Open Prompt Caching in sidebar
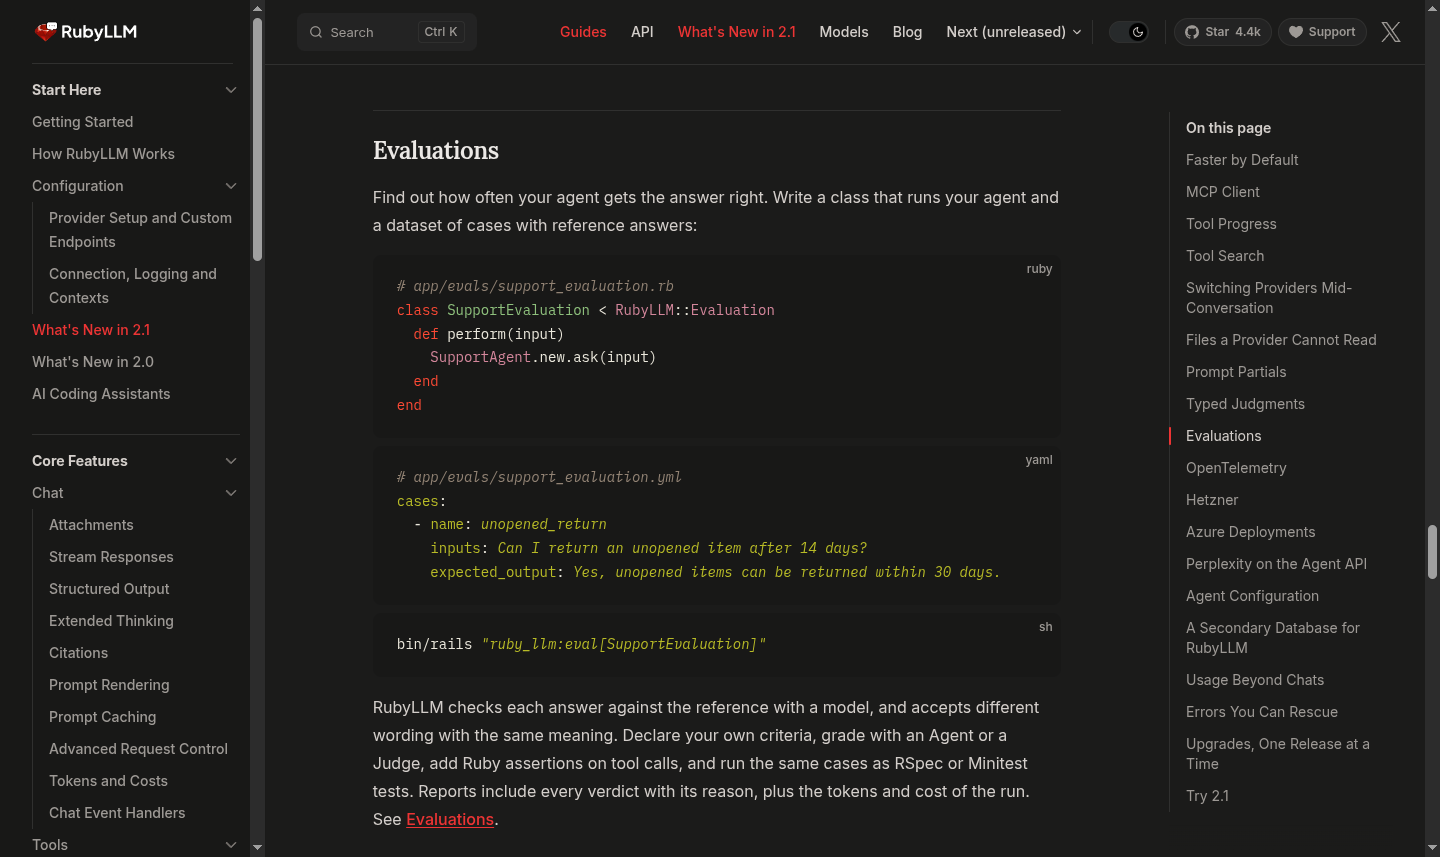Image resolution: width=1440 pixels, height=857 pixels. pyautogui.click(x=102, y=717)
